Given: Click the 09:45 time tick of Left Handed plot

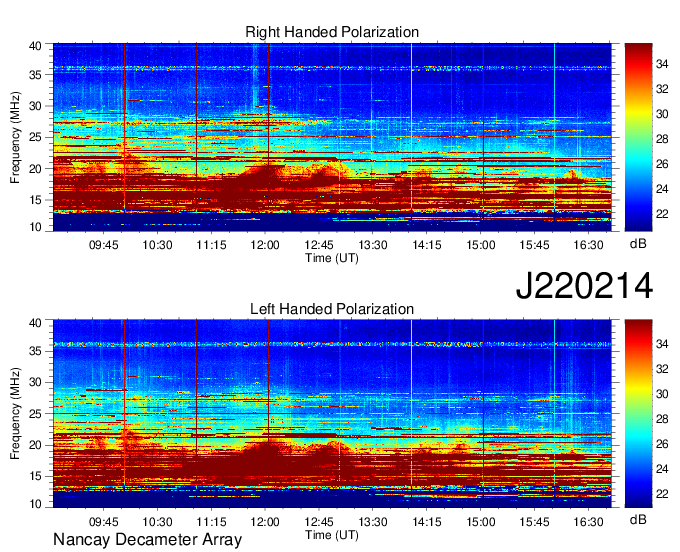Looking at the screenshot, I should click(x=104, y=522).
